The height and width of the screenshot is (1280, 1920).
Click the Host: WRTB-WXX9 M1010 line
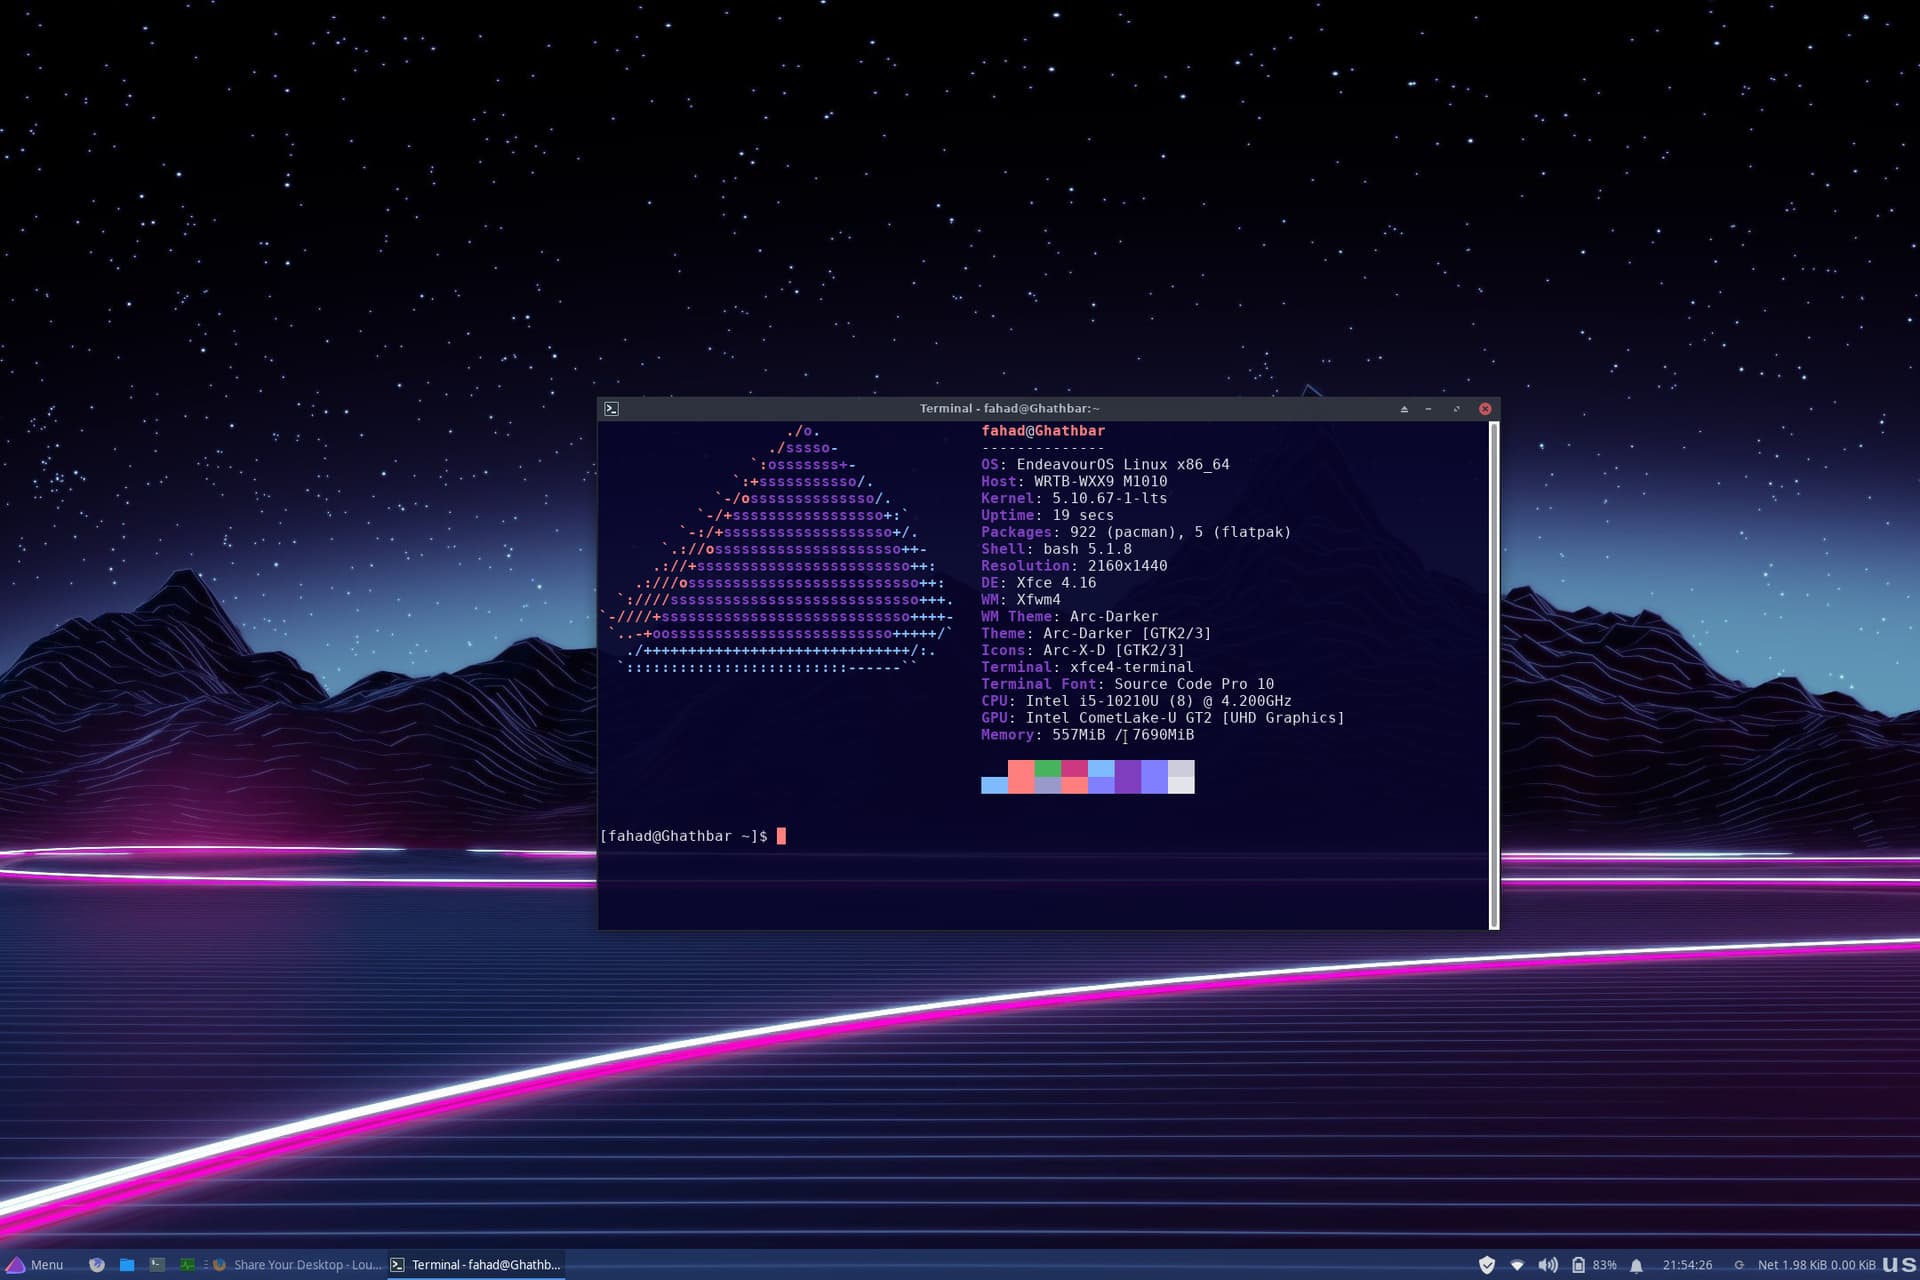1074,482
